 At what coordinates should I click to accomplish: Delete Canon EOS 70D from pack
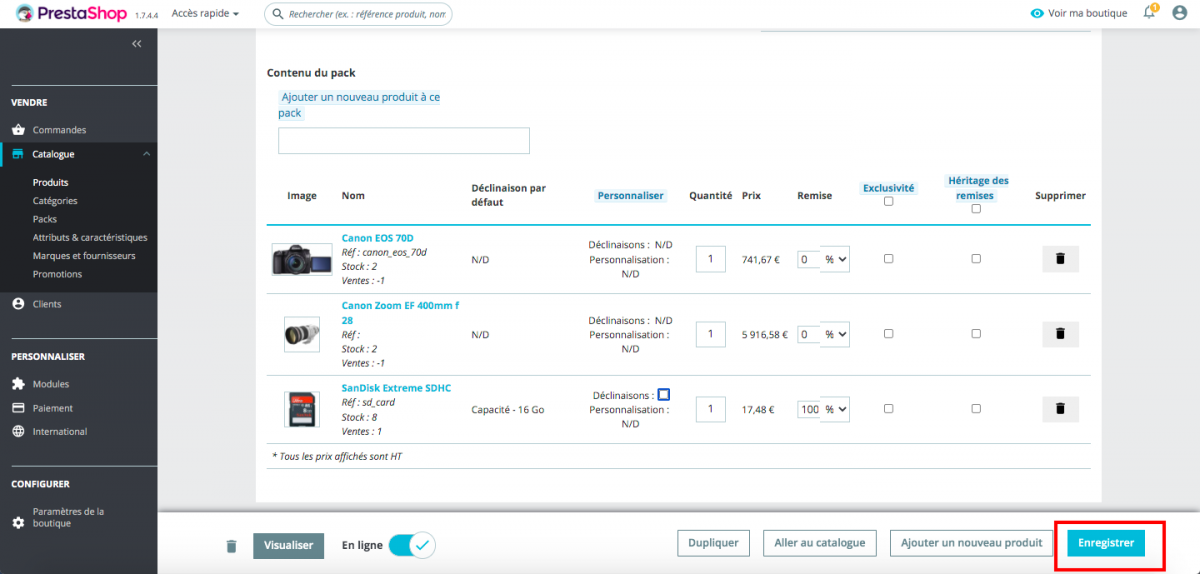1061,259
